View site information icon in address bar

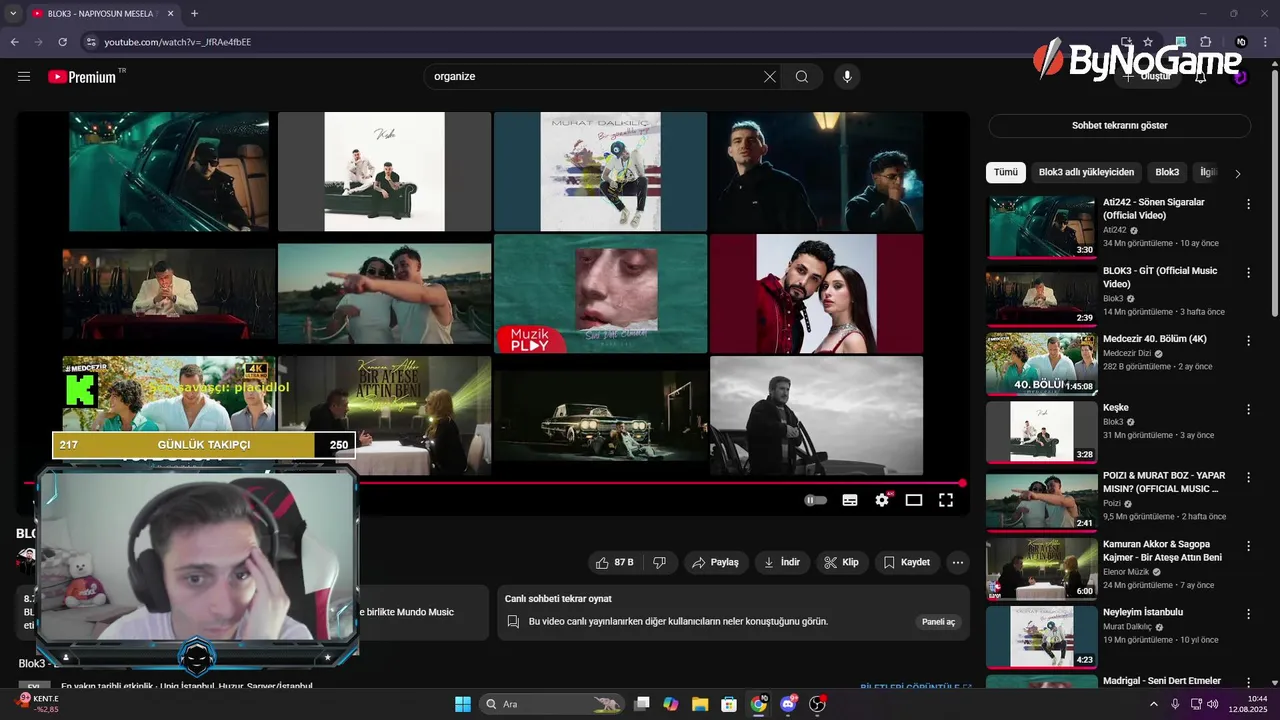(x=90, y=42)
